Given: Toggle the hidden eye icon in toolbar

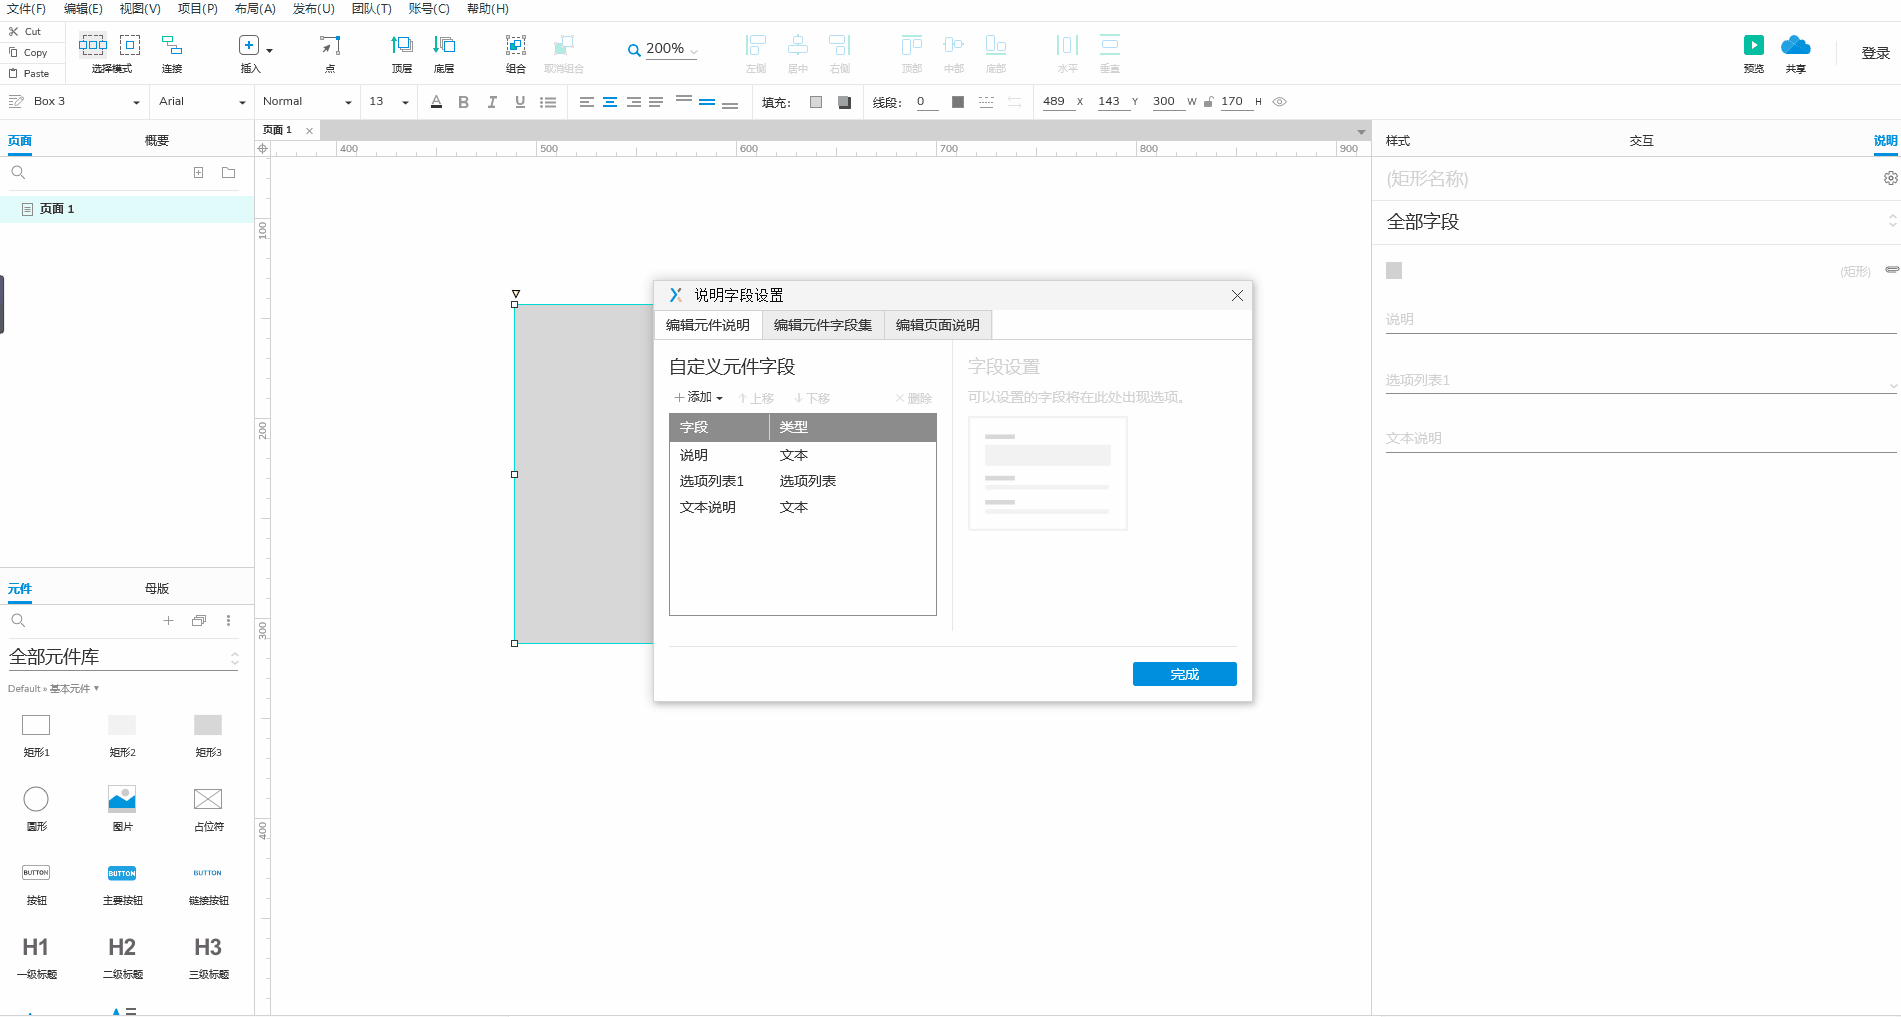Looking at the screenshot, I should point(1279,102).
